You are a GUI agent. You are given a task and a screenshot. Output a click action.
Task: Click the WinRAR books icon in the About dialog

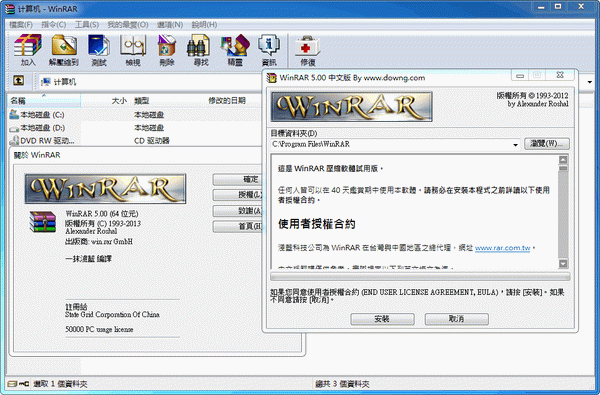click(43, 222)
